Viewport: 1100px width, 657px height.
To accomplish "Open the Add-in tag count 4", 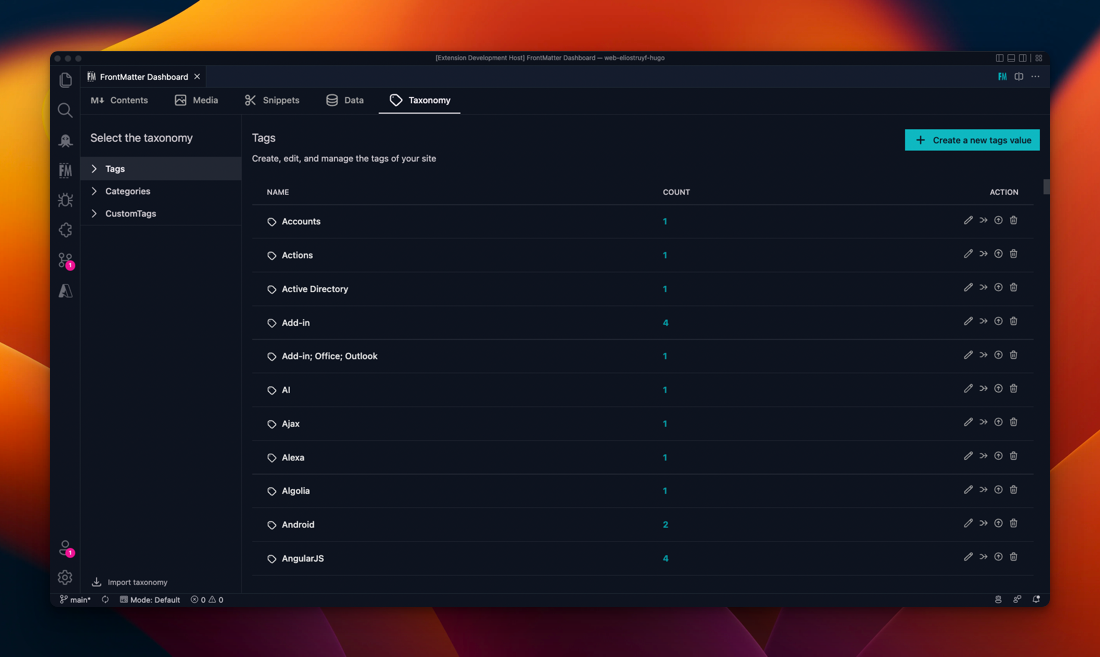I will [665, 323].
